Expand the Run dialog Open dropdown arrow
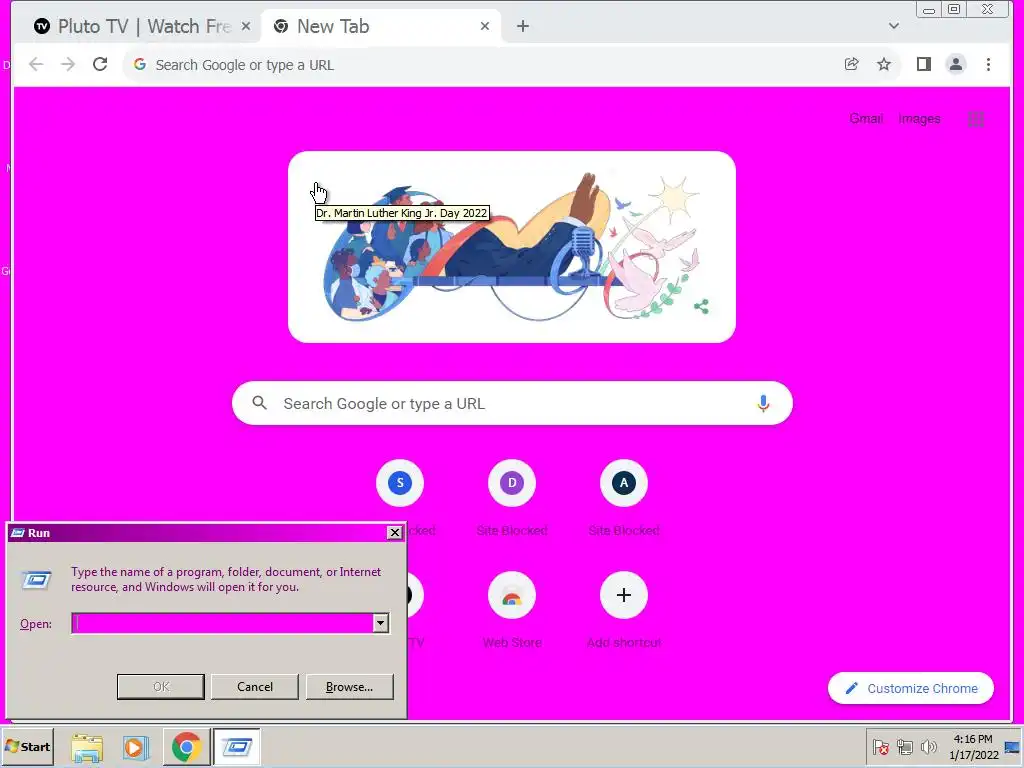 click(381, 623)
